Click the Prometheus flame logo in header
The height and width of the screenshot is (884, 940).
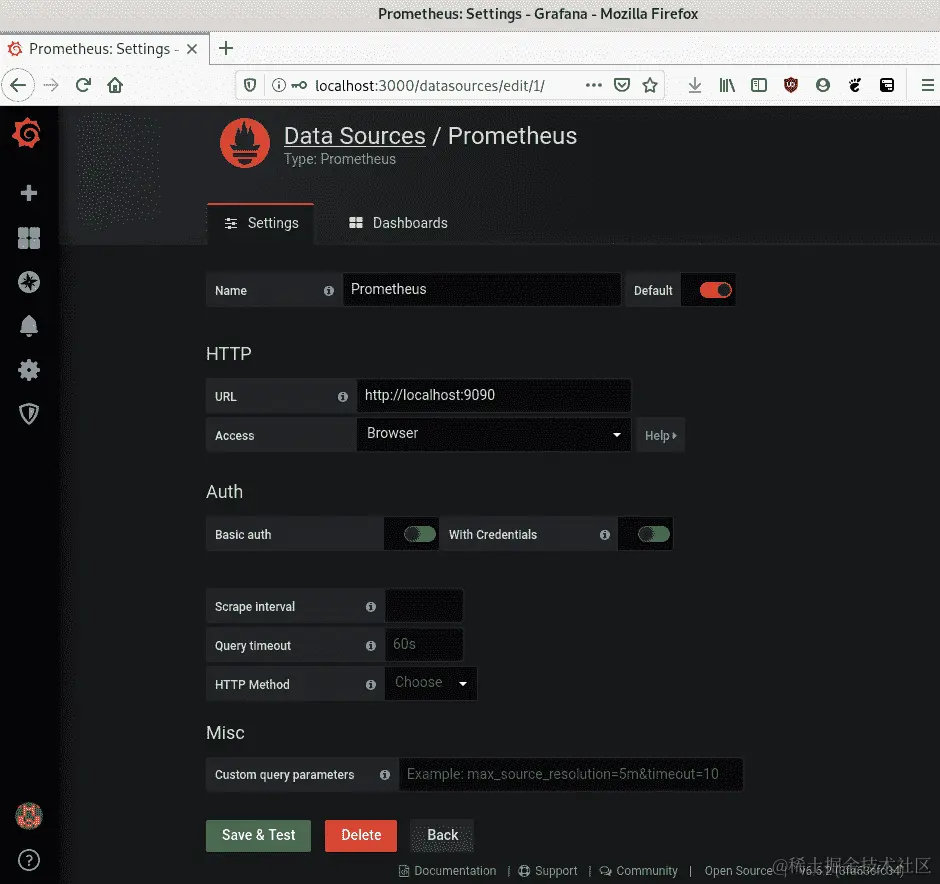point(245,143)
